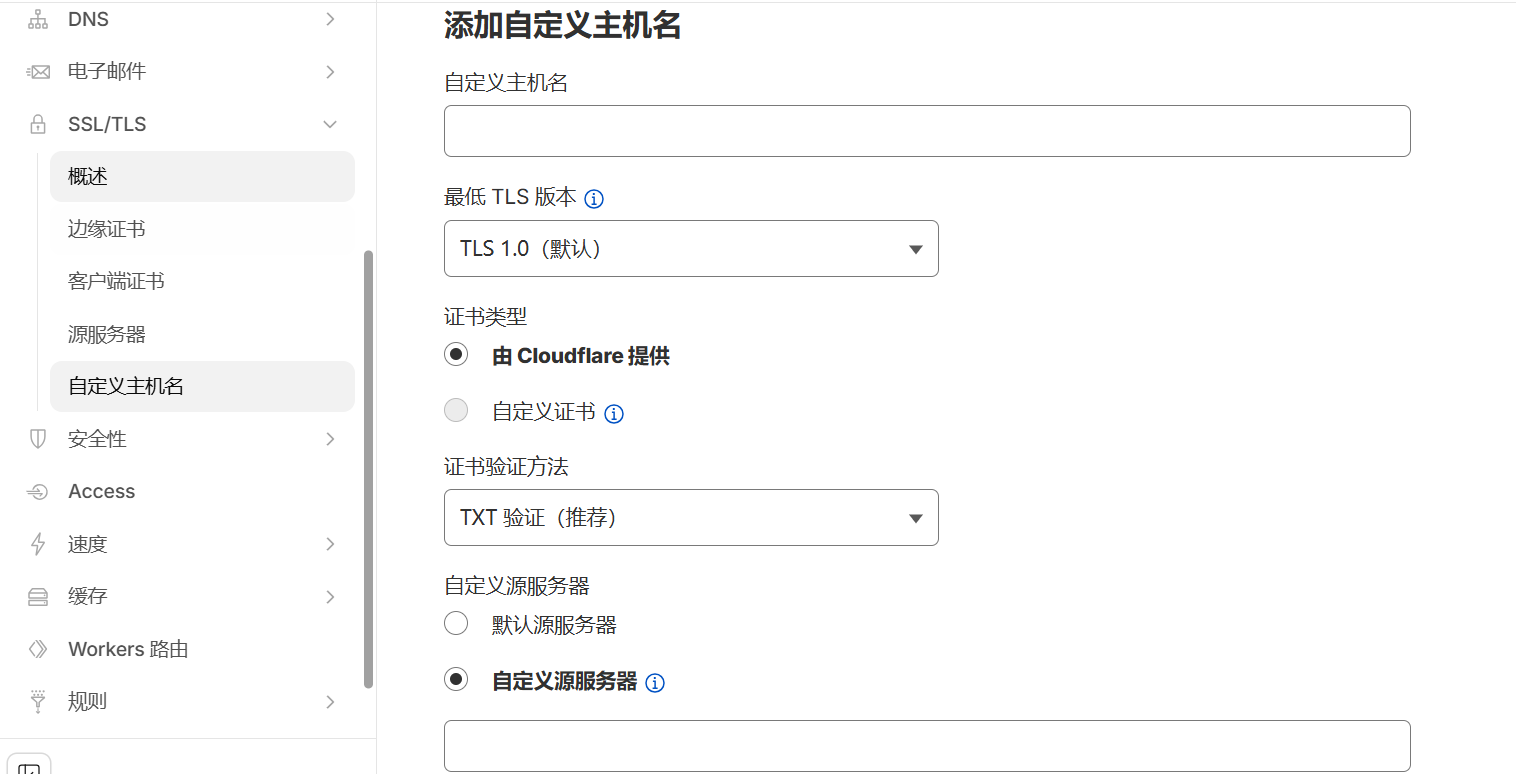Collapse the SSL/TLS section chevron

pos(329,124)
